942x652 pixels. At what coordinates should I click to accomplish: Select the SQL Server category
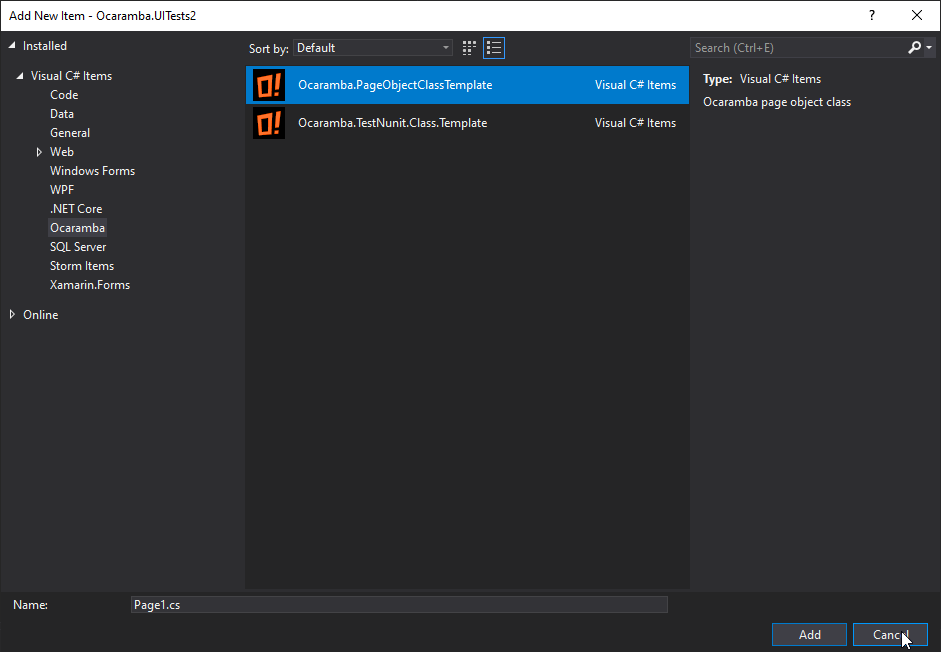77,247
